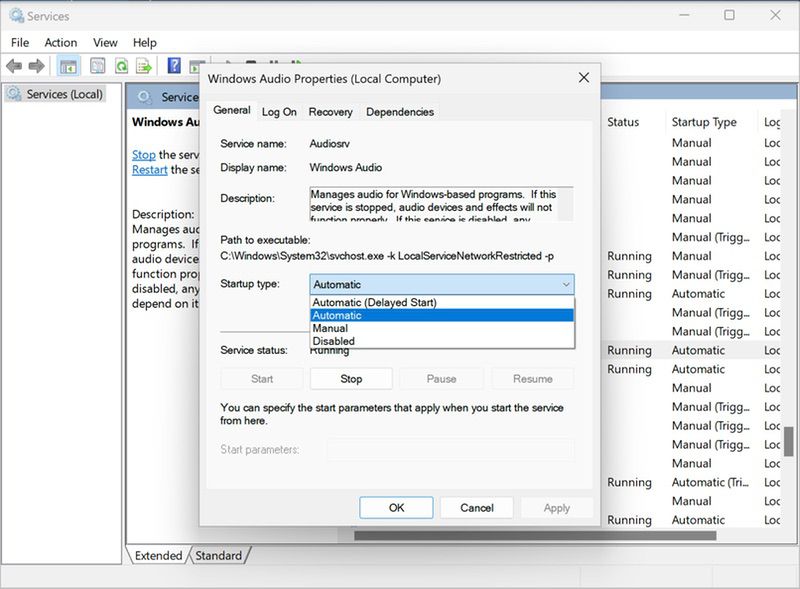800x589 pixels.
Task: Switch to the Dependencies tab
Action: [400, 112]
